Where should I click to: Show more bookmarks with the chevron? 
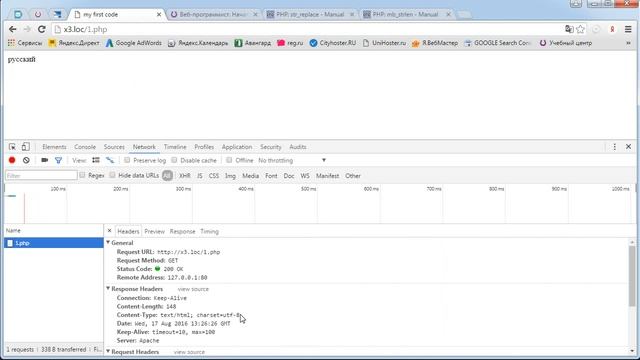(x=628, y=43)
